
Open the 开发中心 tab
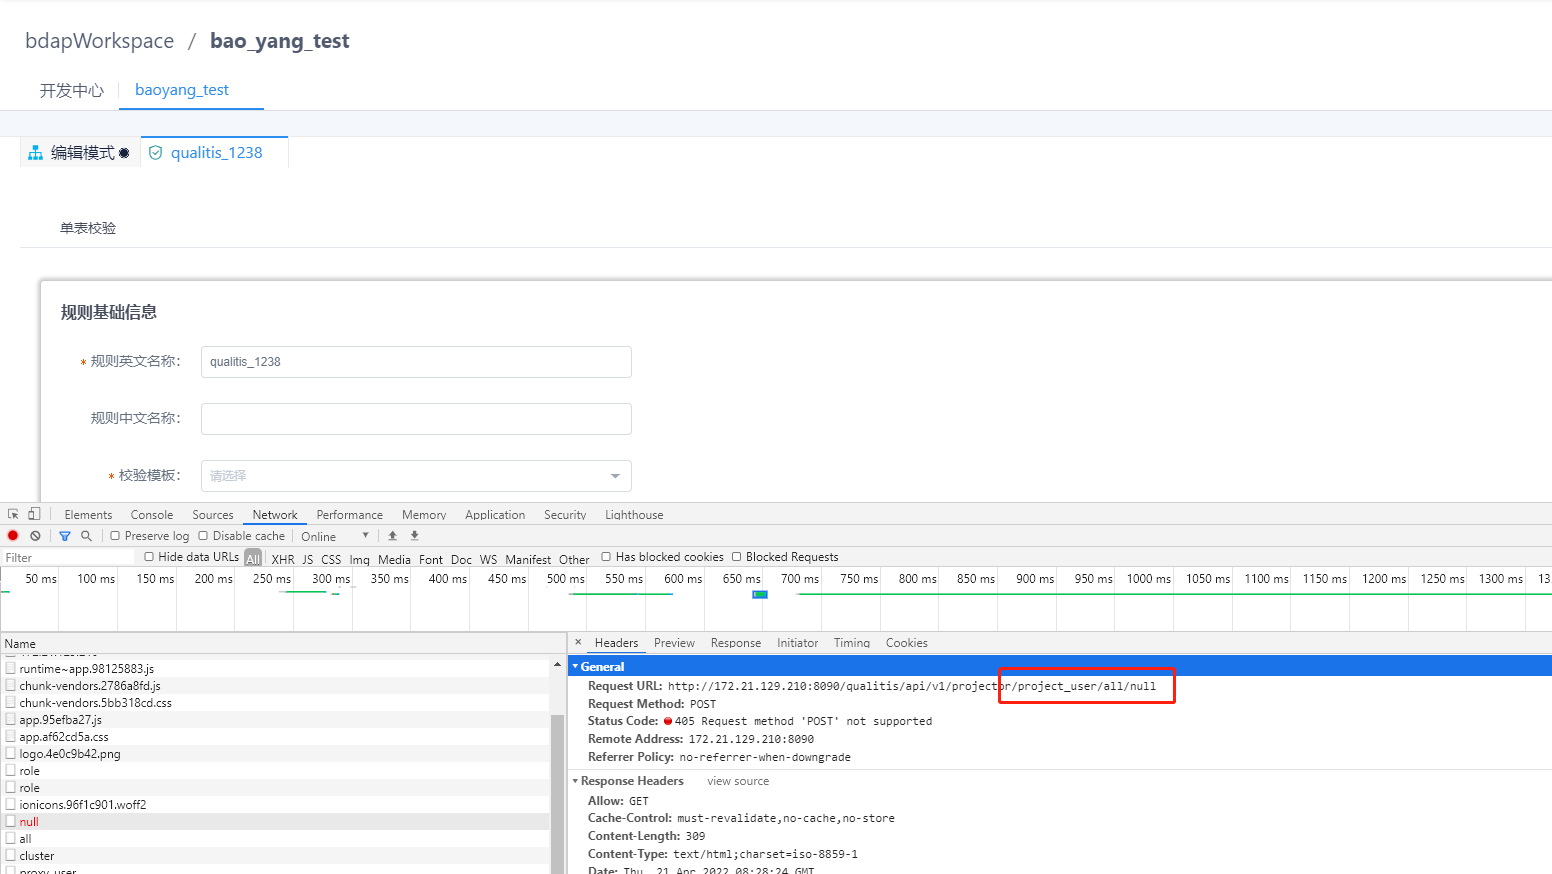click(x=72, y=90)
